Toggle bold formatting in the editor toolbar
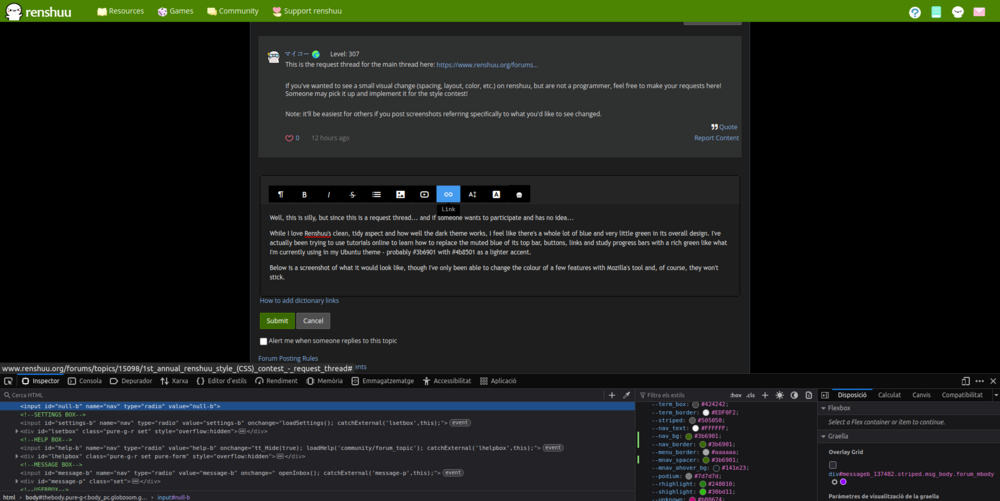 pyautogui.click(x=304, y=194)
